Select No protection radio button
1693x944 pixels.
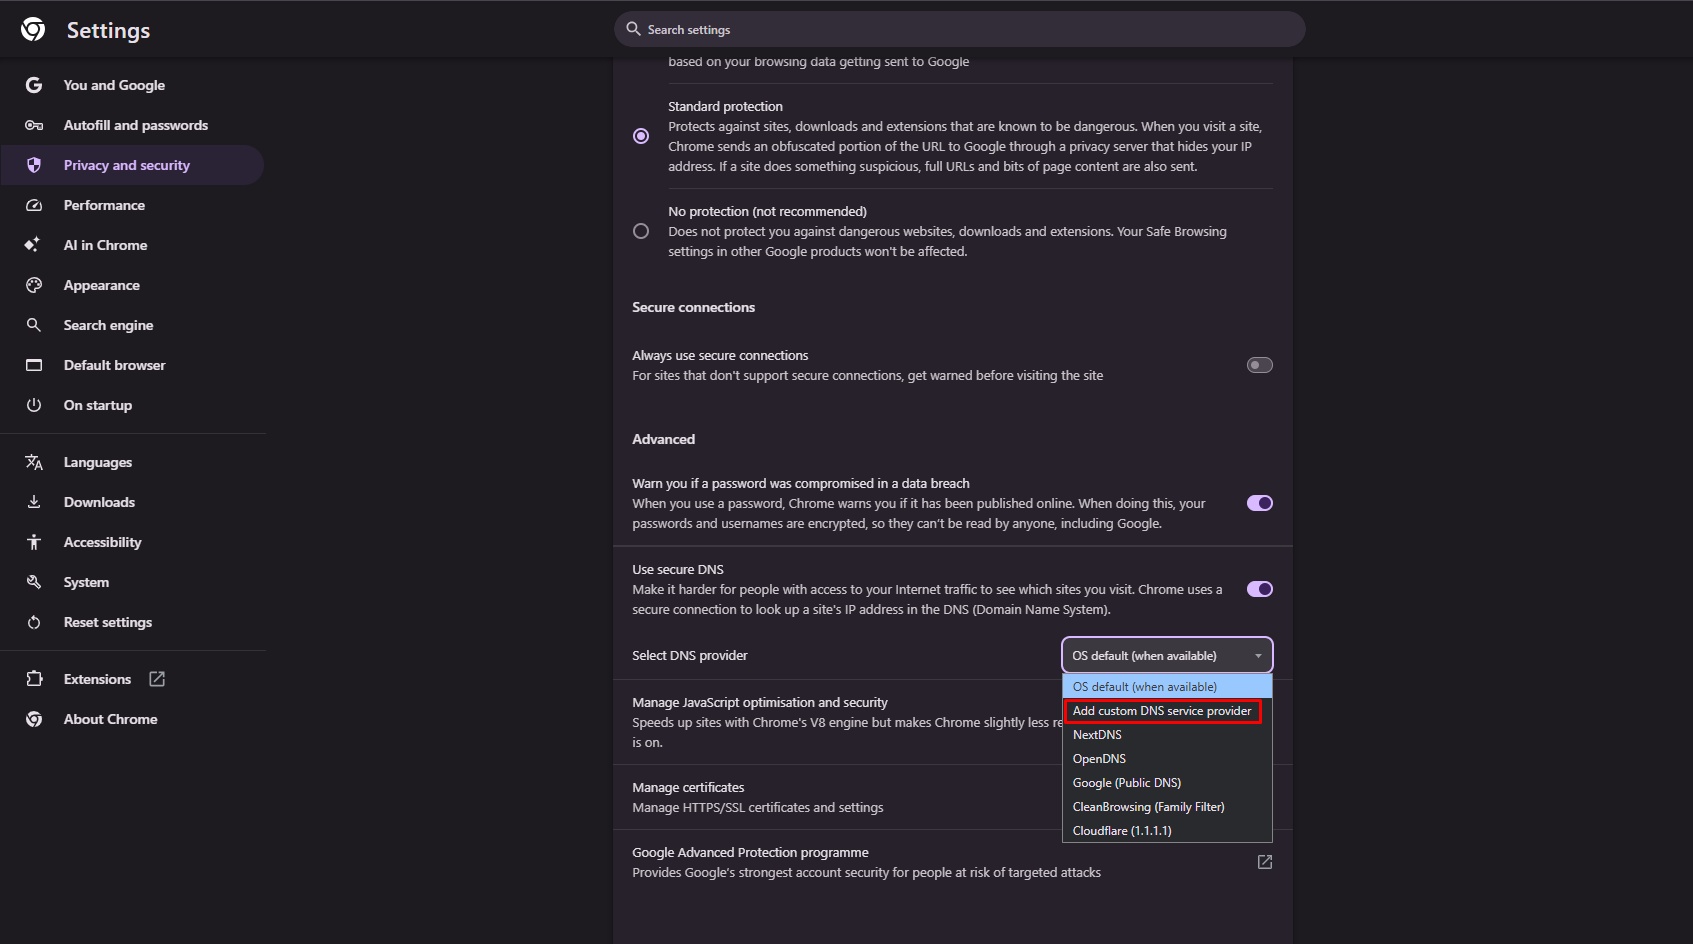pyautogui.click(x=641, y=231)
